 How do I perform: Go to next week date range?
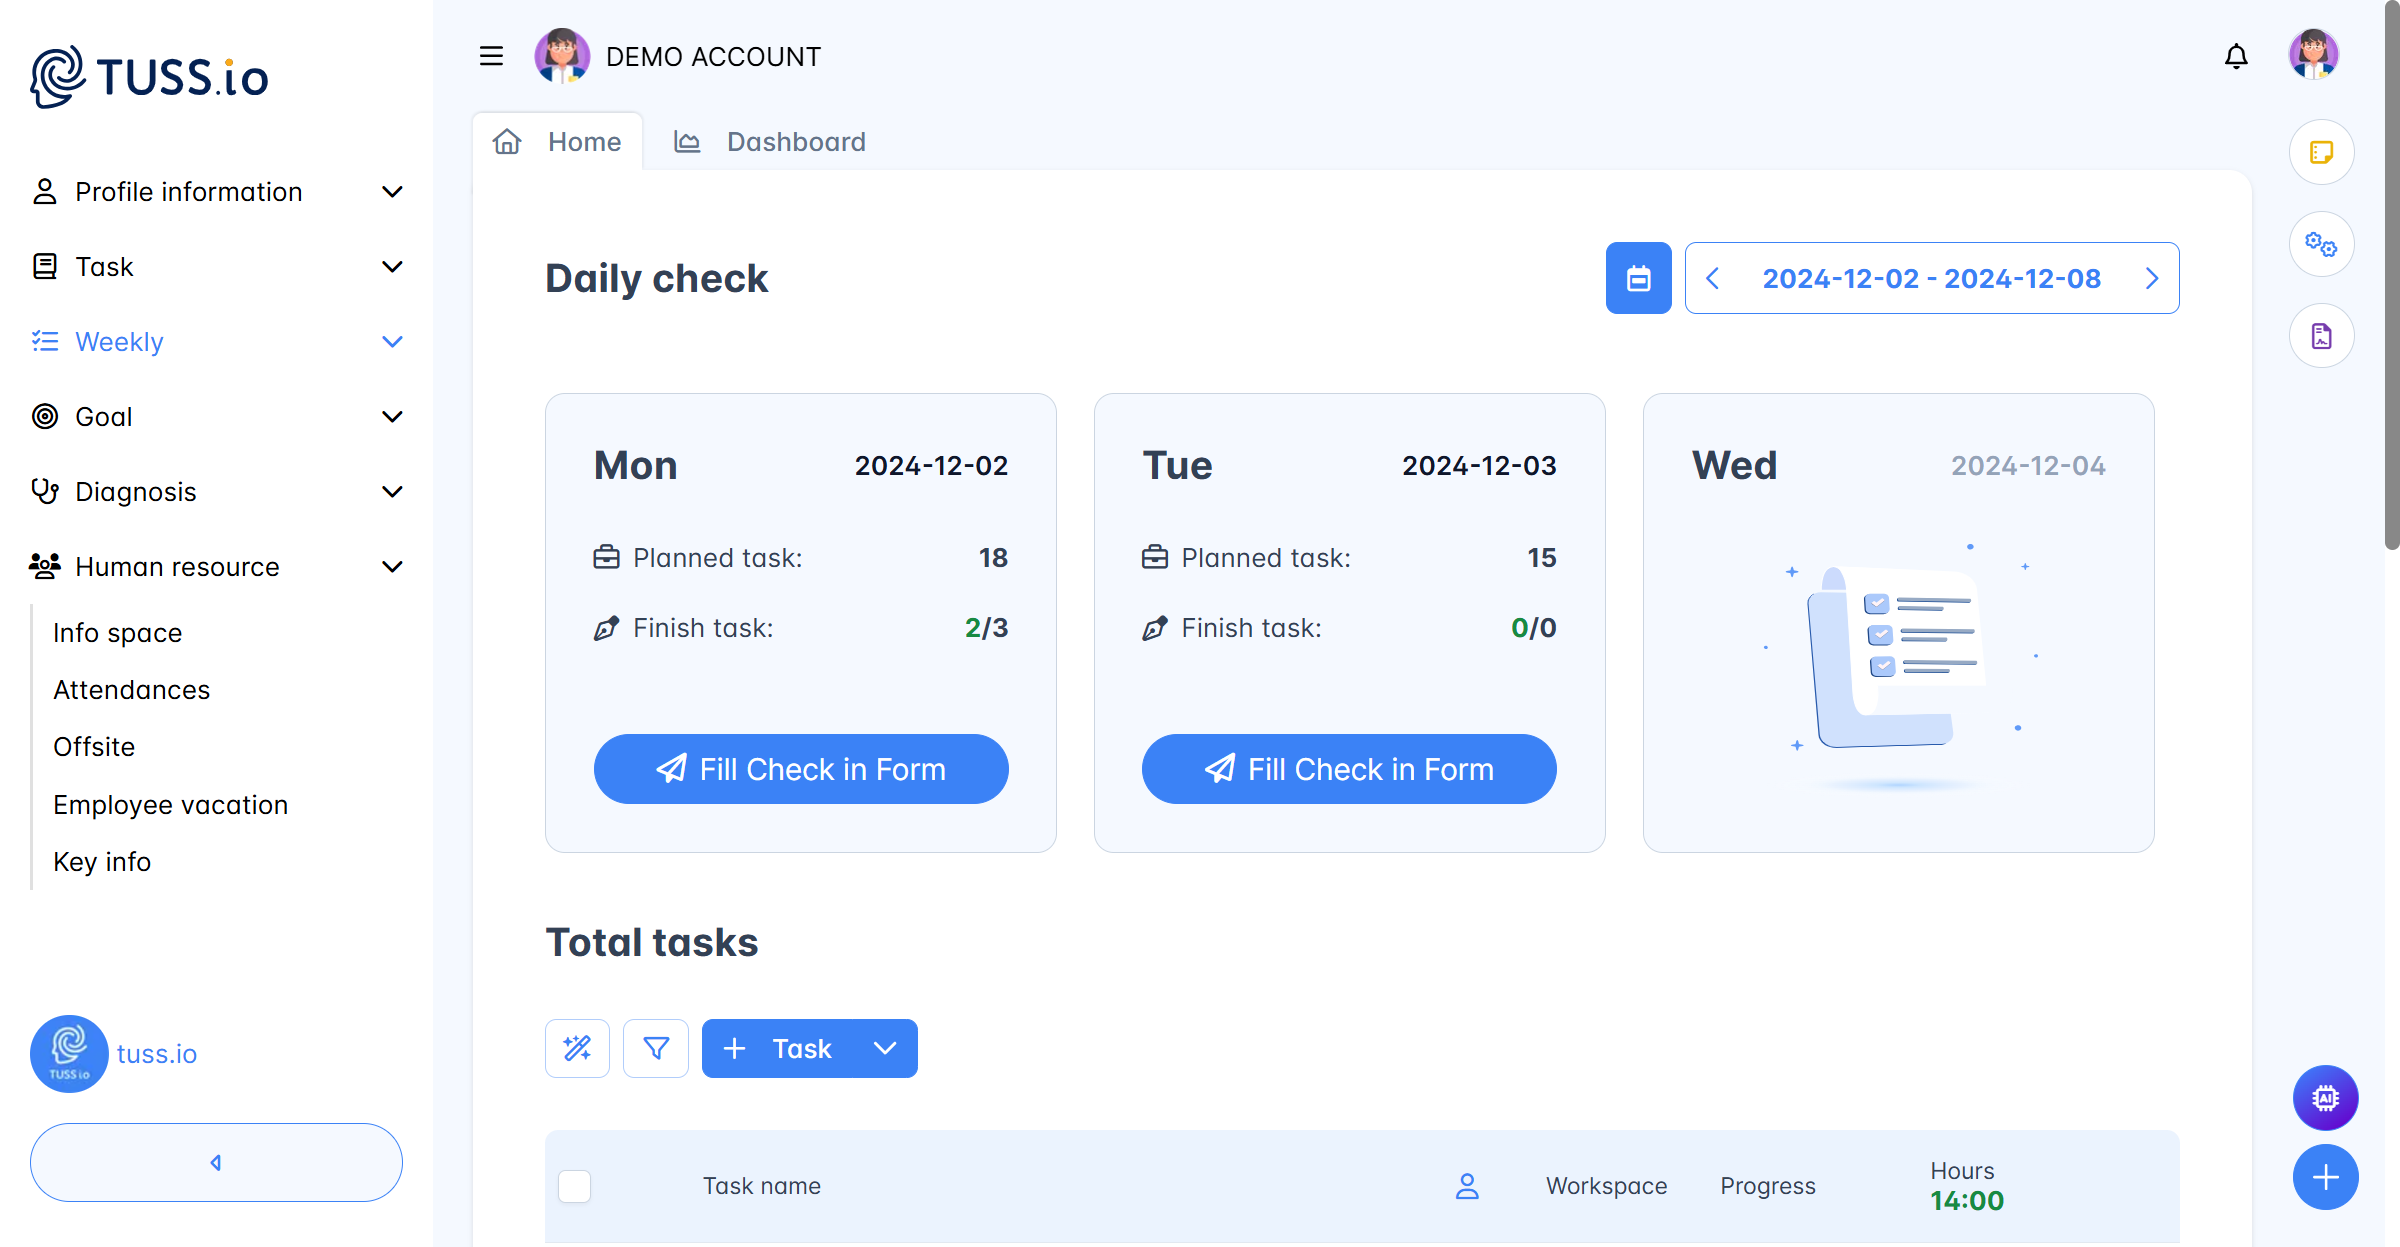(2152, 278)
